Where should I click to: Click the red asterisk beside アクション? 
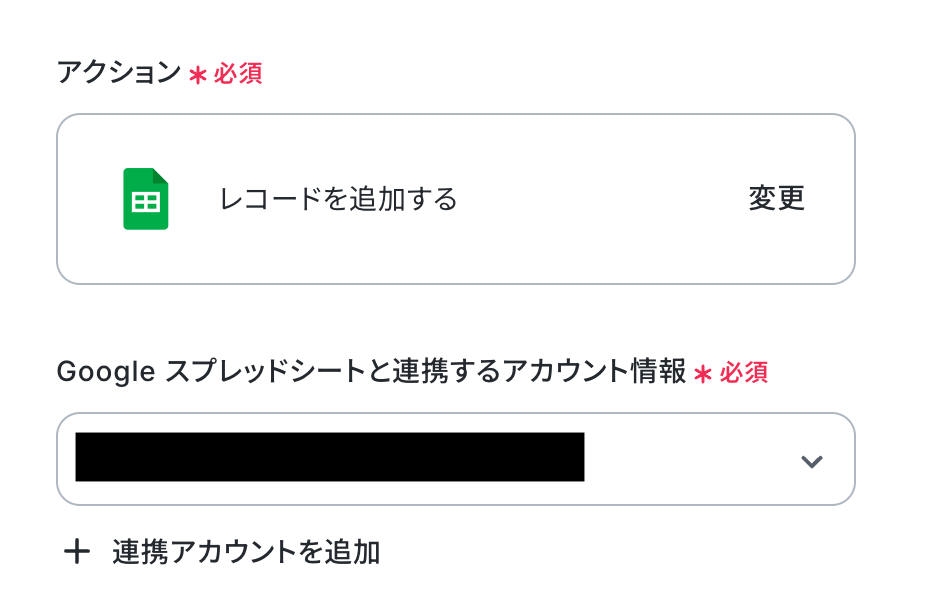click(x=198, y=74)
